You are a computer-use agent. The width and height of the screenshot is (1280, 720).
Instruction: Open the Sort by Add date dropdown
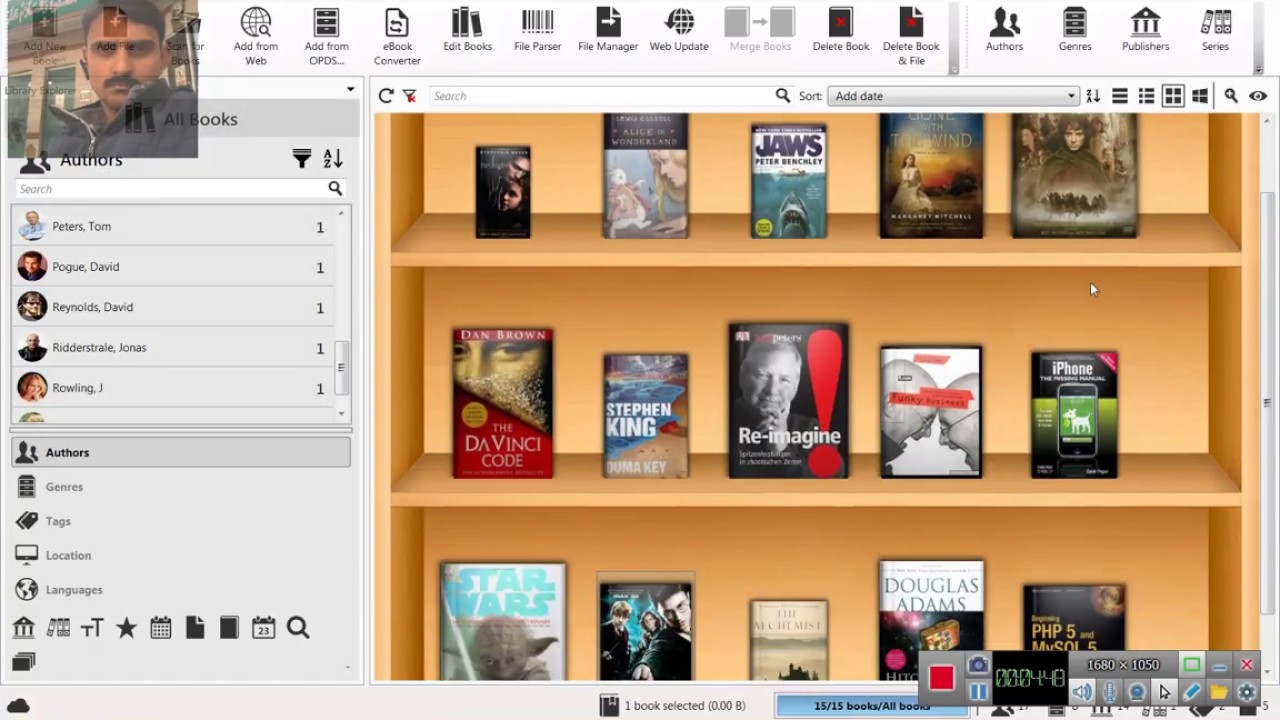(x=954, y=96)
